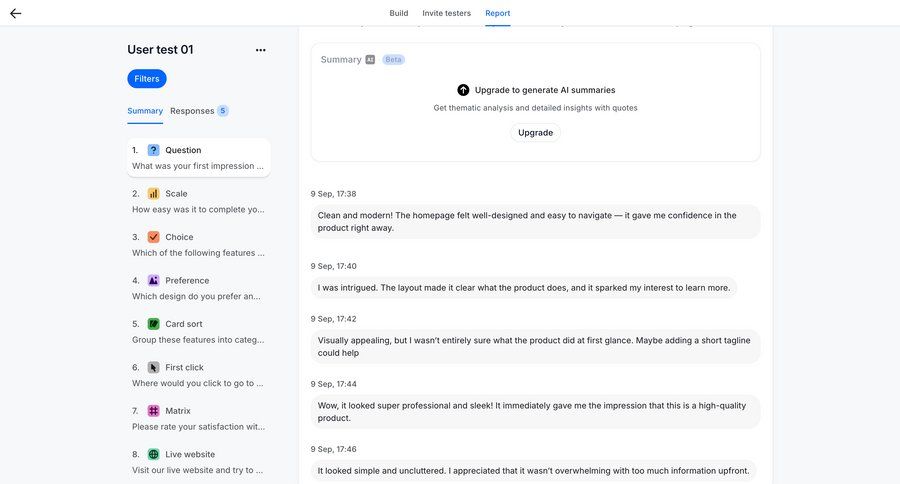
Task: Click the Question type icon
Action: click(x=153, y=150)
